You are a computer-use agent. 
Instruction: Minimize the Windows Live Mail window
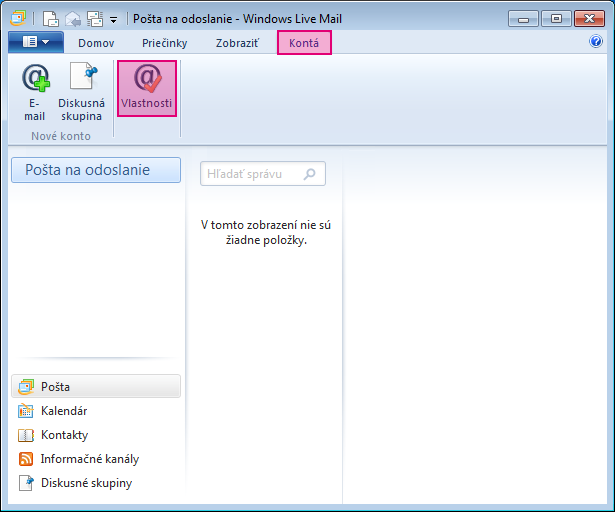(523, 18)
